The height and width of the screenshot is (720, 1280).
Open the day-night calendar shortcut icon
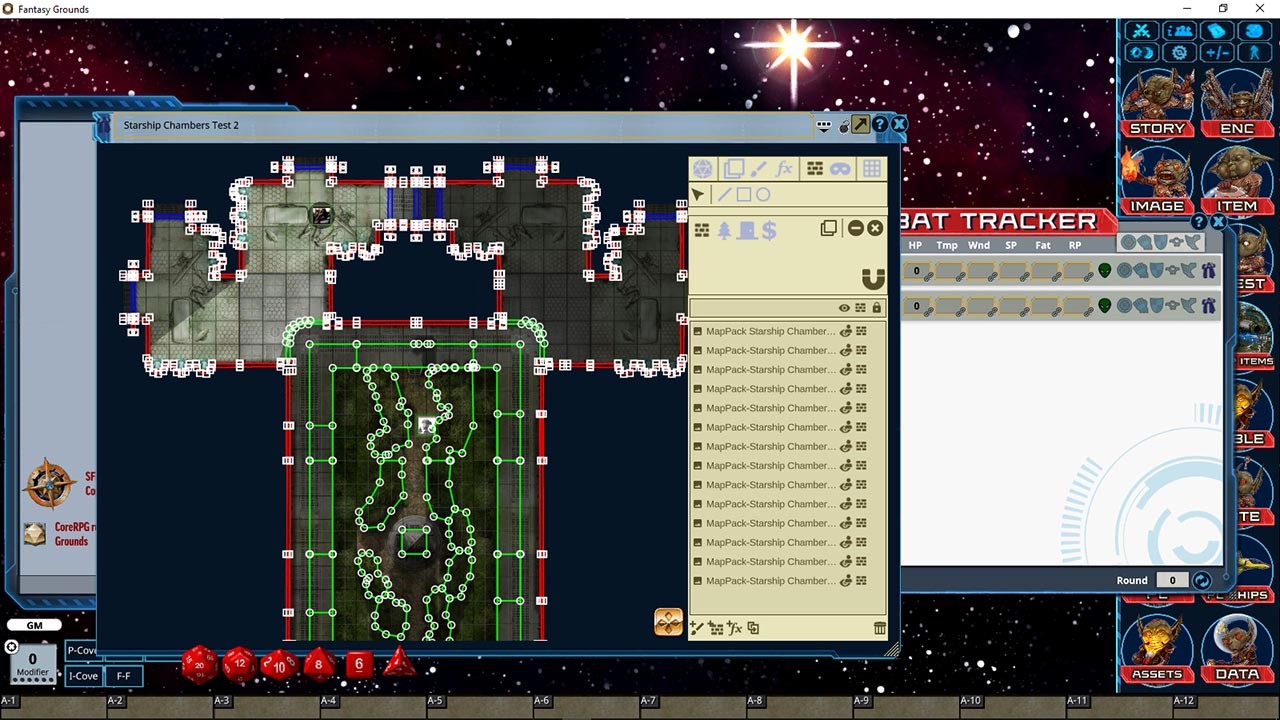(1142, 53)
